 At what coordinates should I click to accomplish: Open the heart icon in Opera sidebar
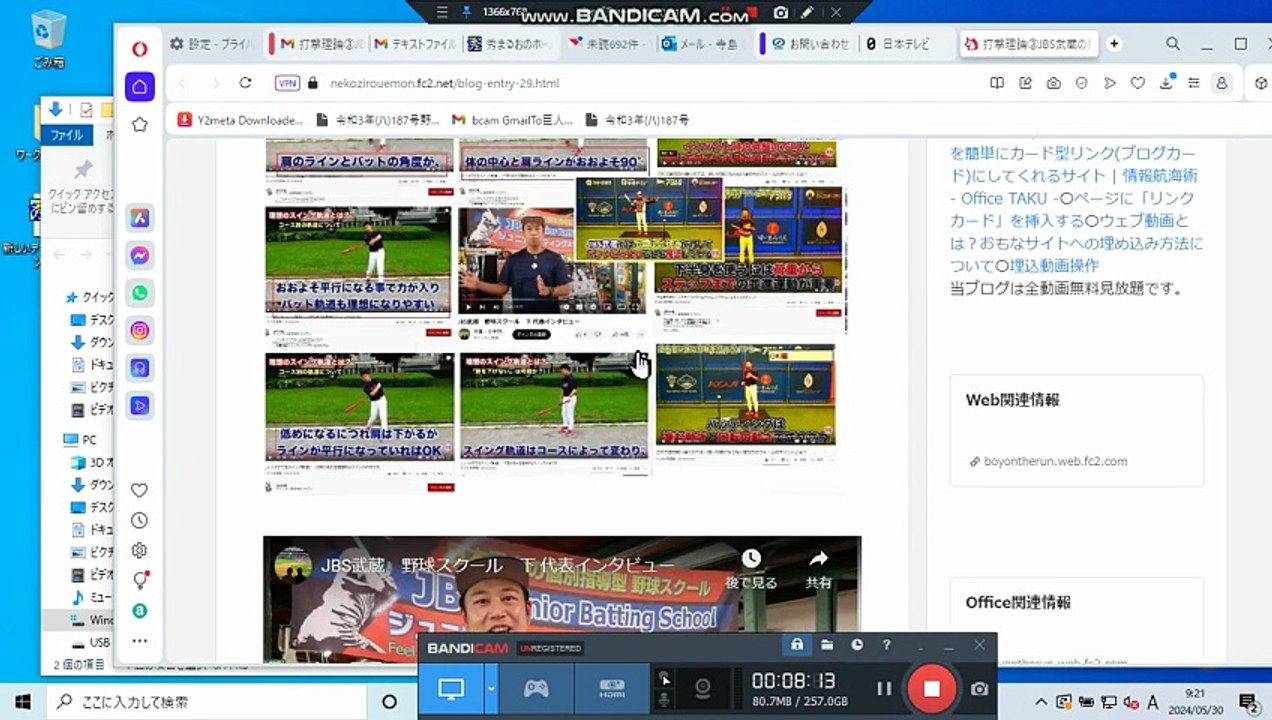click(x=140, y=490)
